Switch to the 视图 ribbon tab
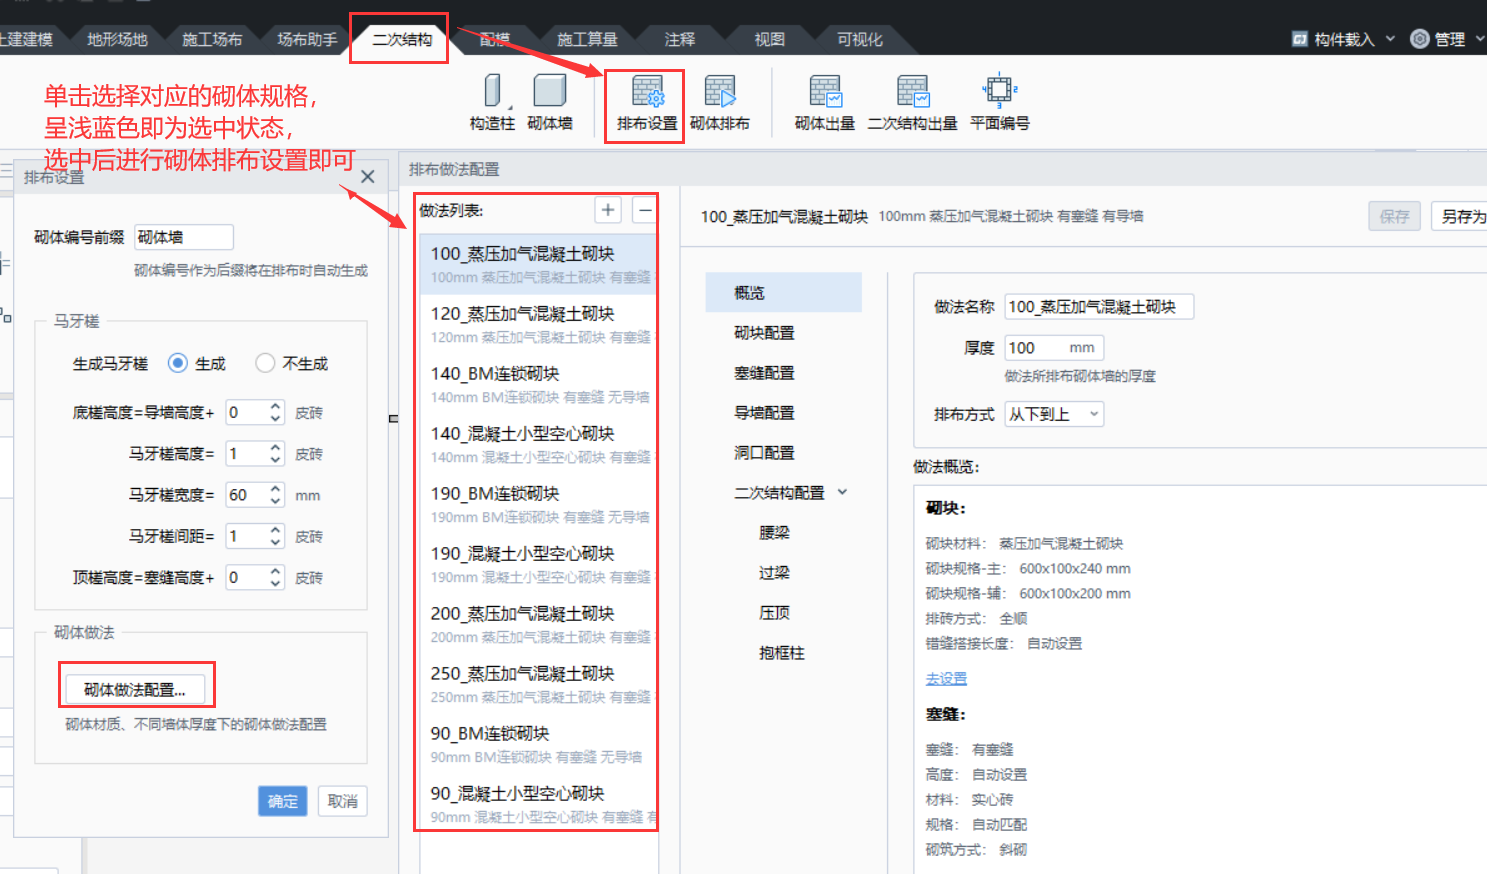 click(x=769, y=39)
